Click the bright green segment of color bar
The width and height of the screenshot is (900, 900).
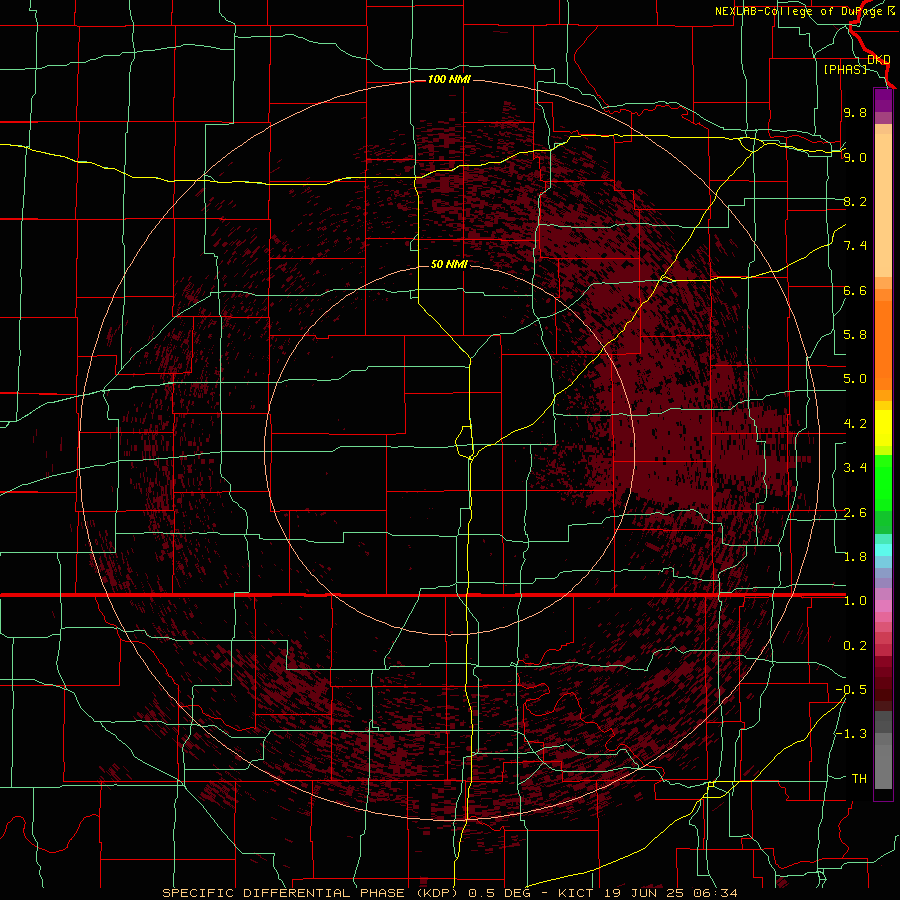pos(883,482)
